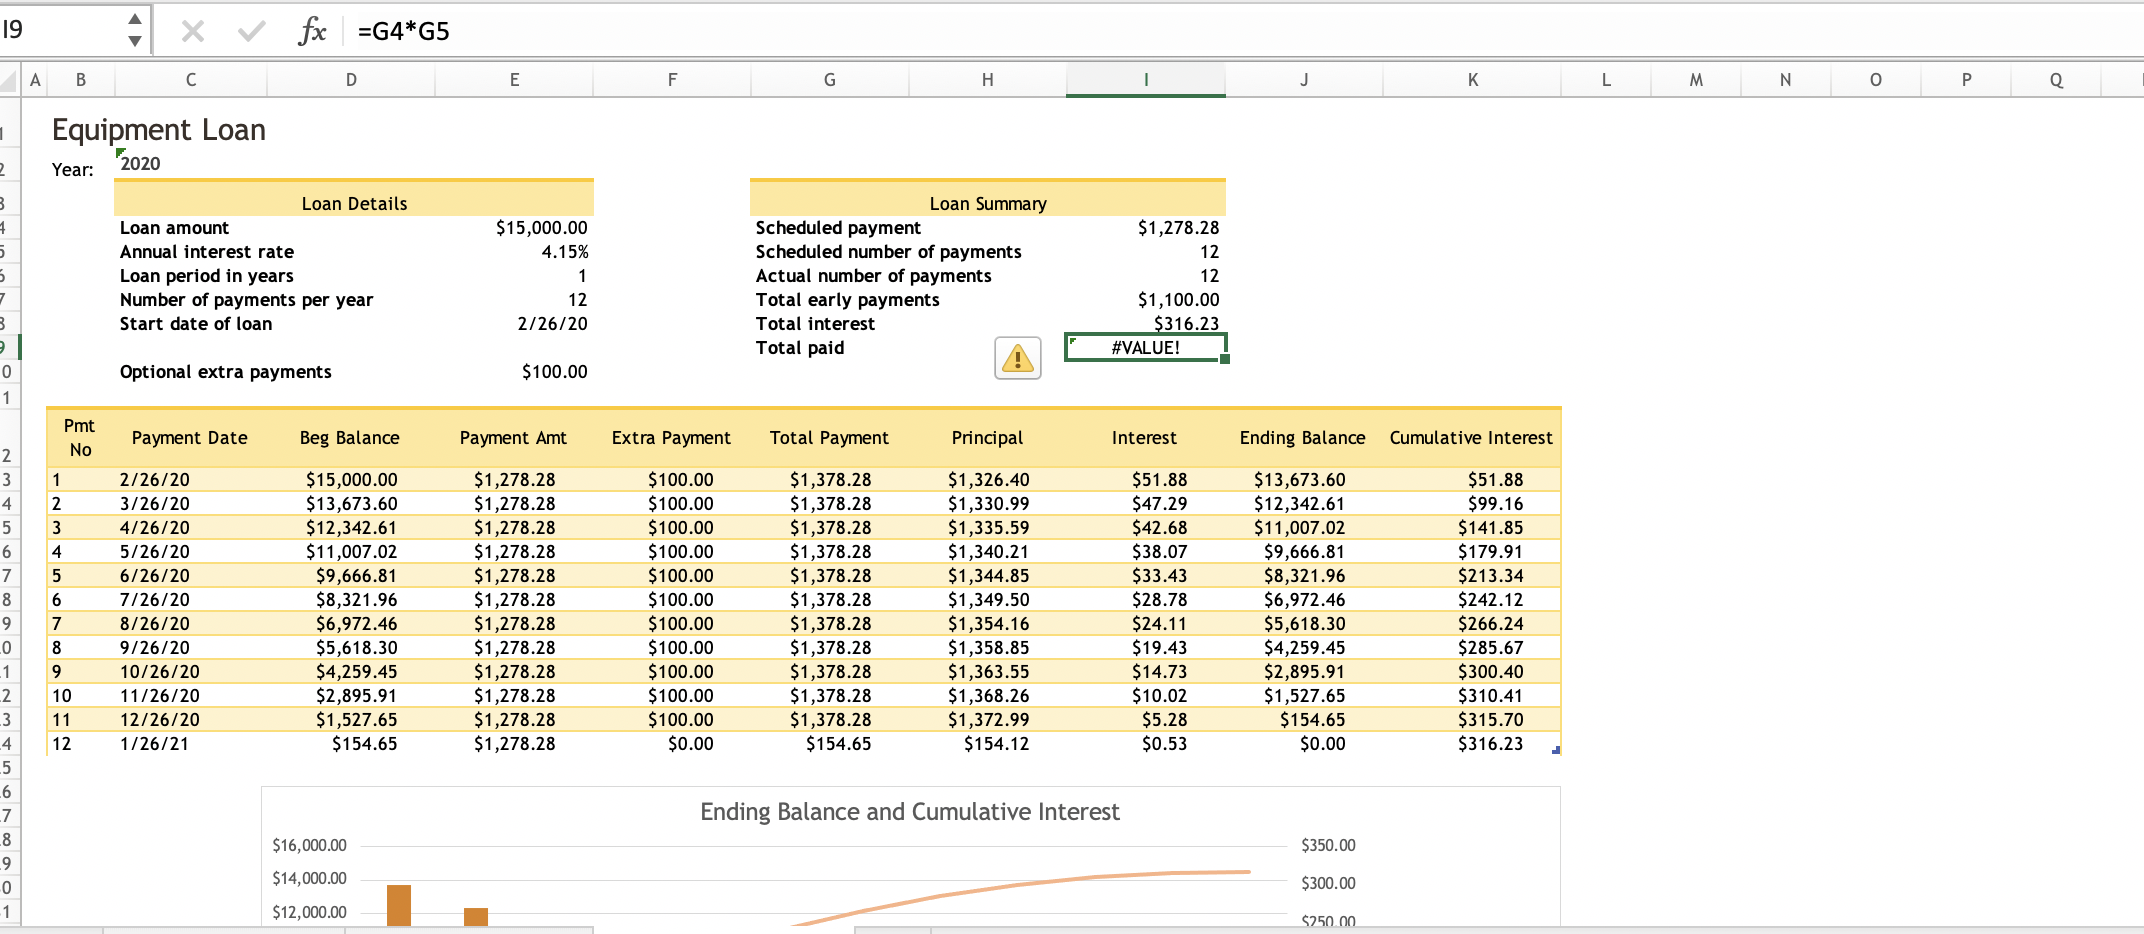This screenshot has height=934, width=2144.
Task: Click the first orange bar in chart
Action: click(399, 905)
